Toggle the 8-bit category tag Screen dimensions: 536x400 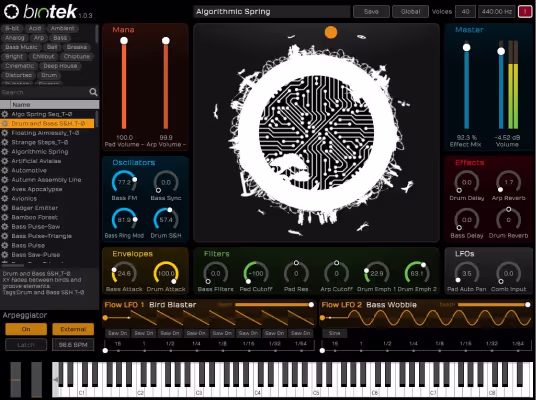point(12,28)
